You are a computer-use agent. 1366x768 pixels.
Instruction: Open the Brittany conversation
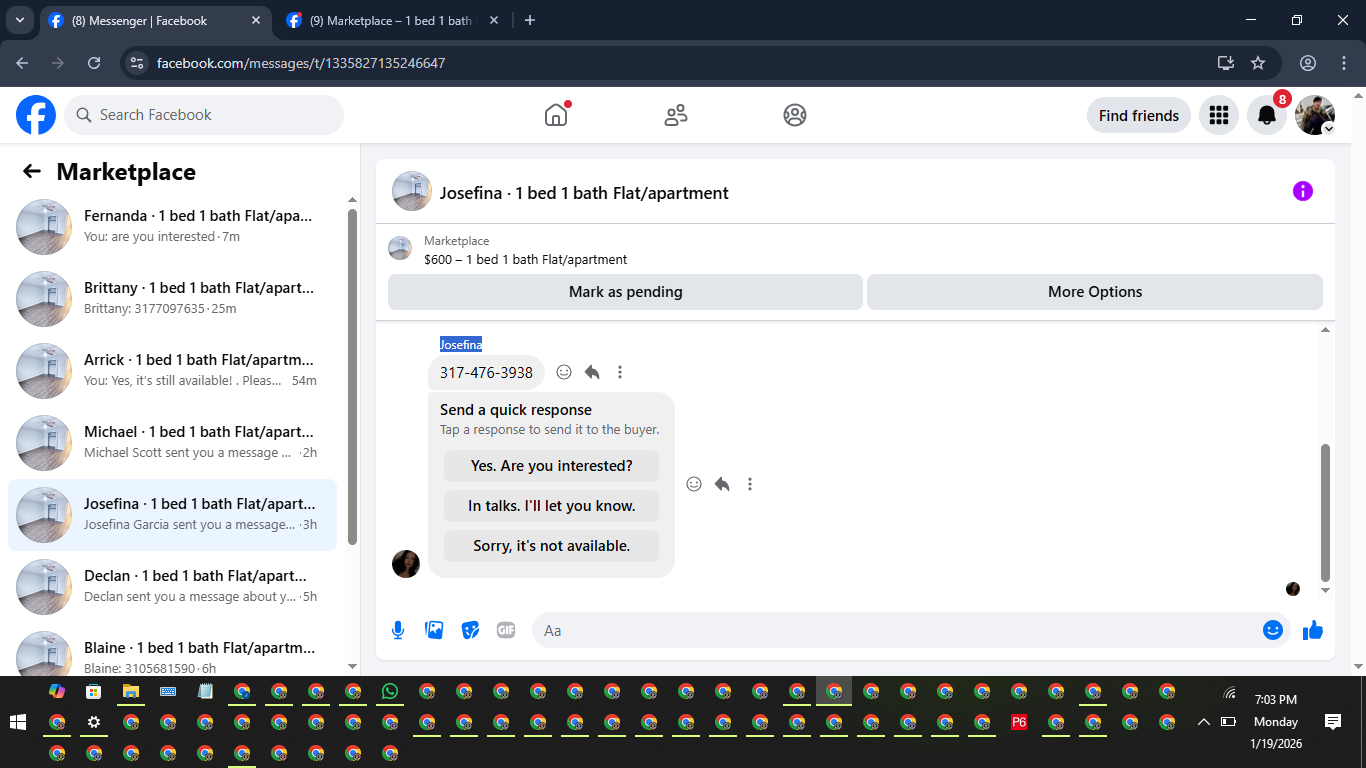172,298
